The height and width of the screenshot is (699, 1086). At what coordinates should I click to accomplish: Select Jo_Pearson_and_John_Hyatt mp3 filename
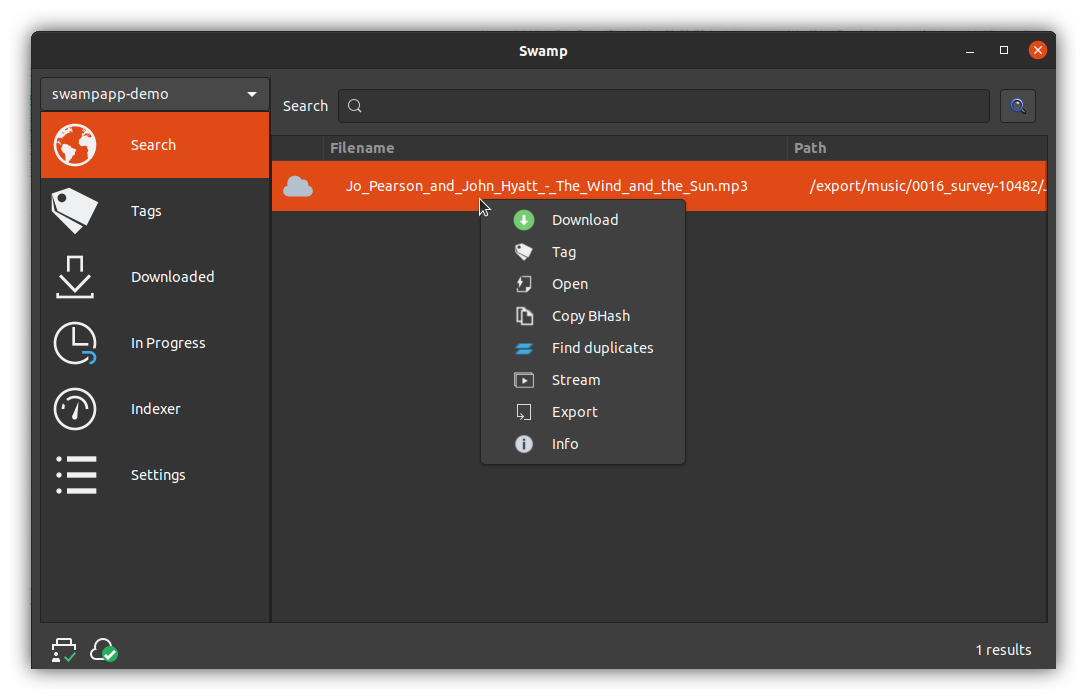point(546,186)
